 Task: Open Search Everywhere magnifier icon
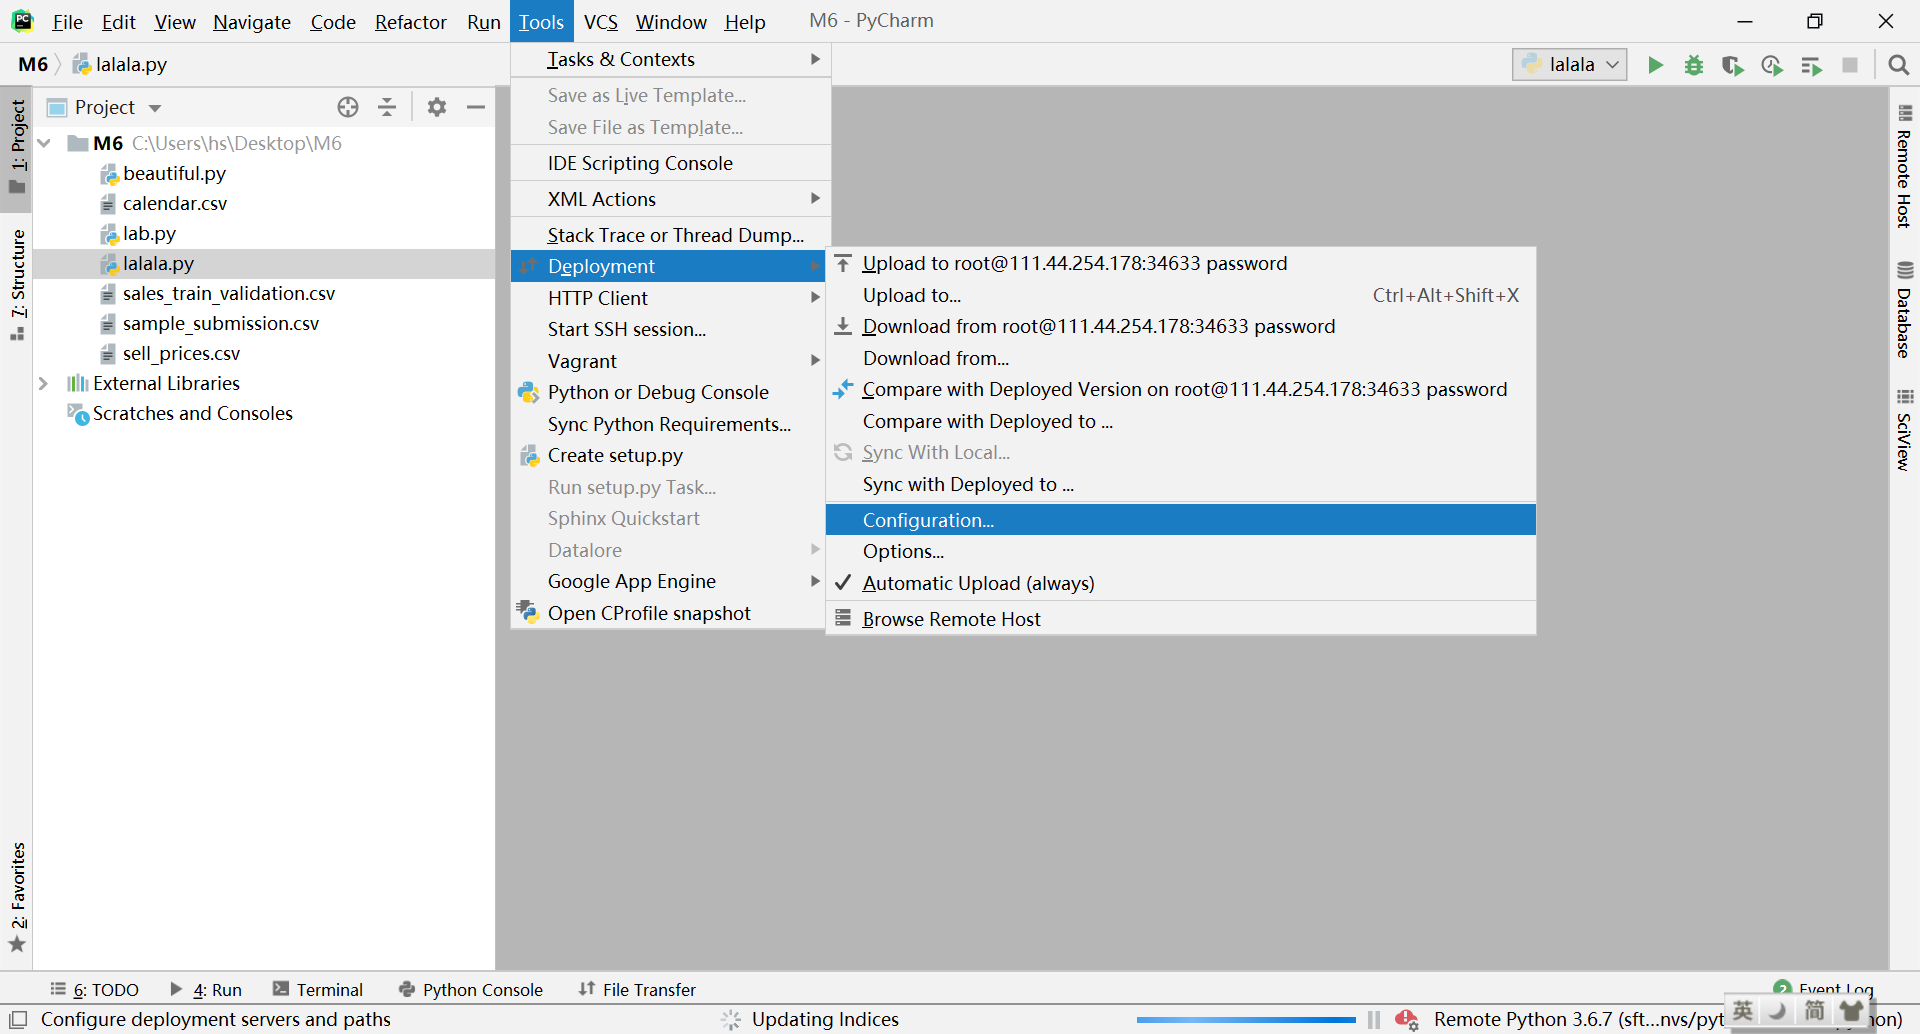coord(1898,65)
